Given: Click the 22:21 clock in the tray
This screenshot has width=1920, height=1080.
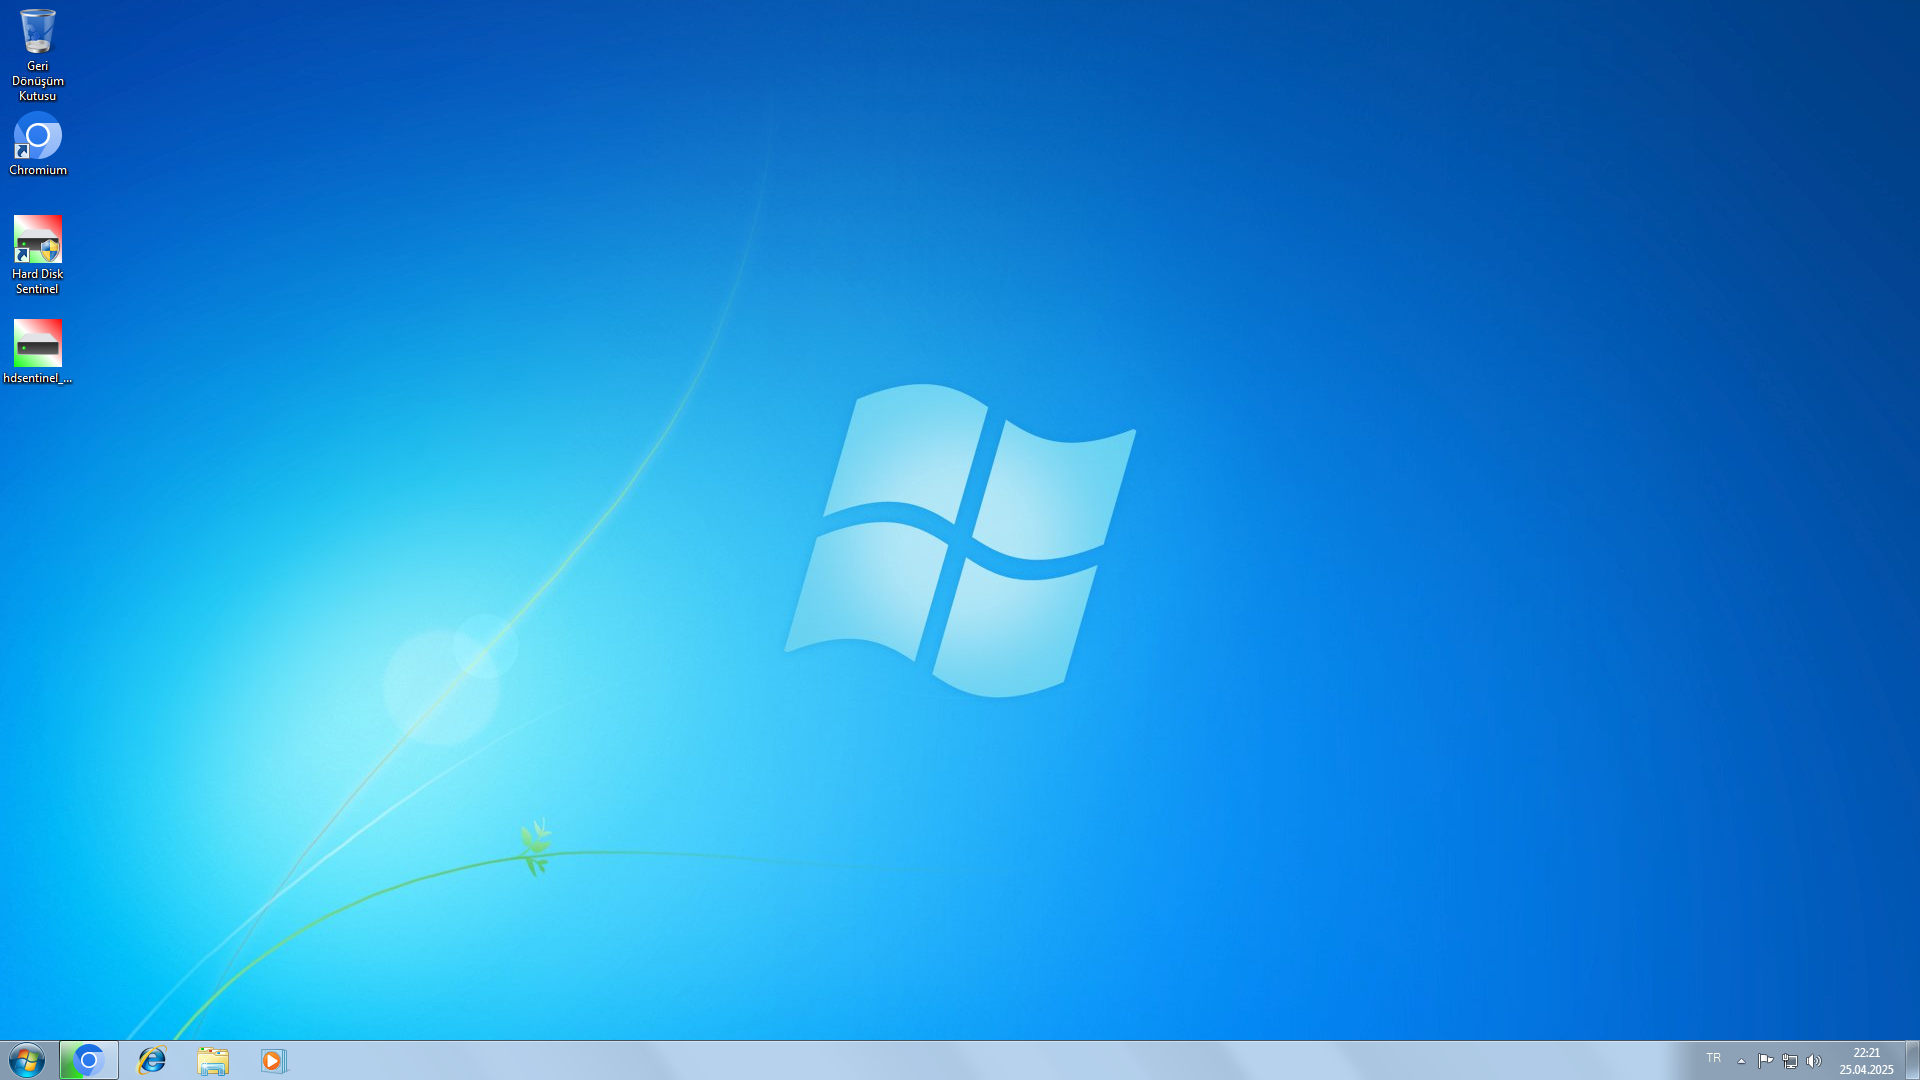Looking at the screenshot, I should (x=1866, y=1053).
